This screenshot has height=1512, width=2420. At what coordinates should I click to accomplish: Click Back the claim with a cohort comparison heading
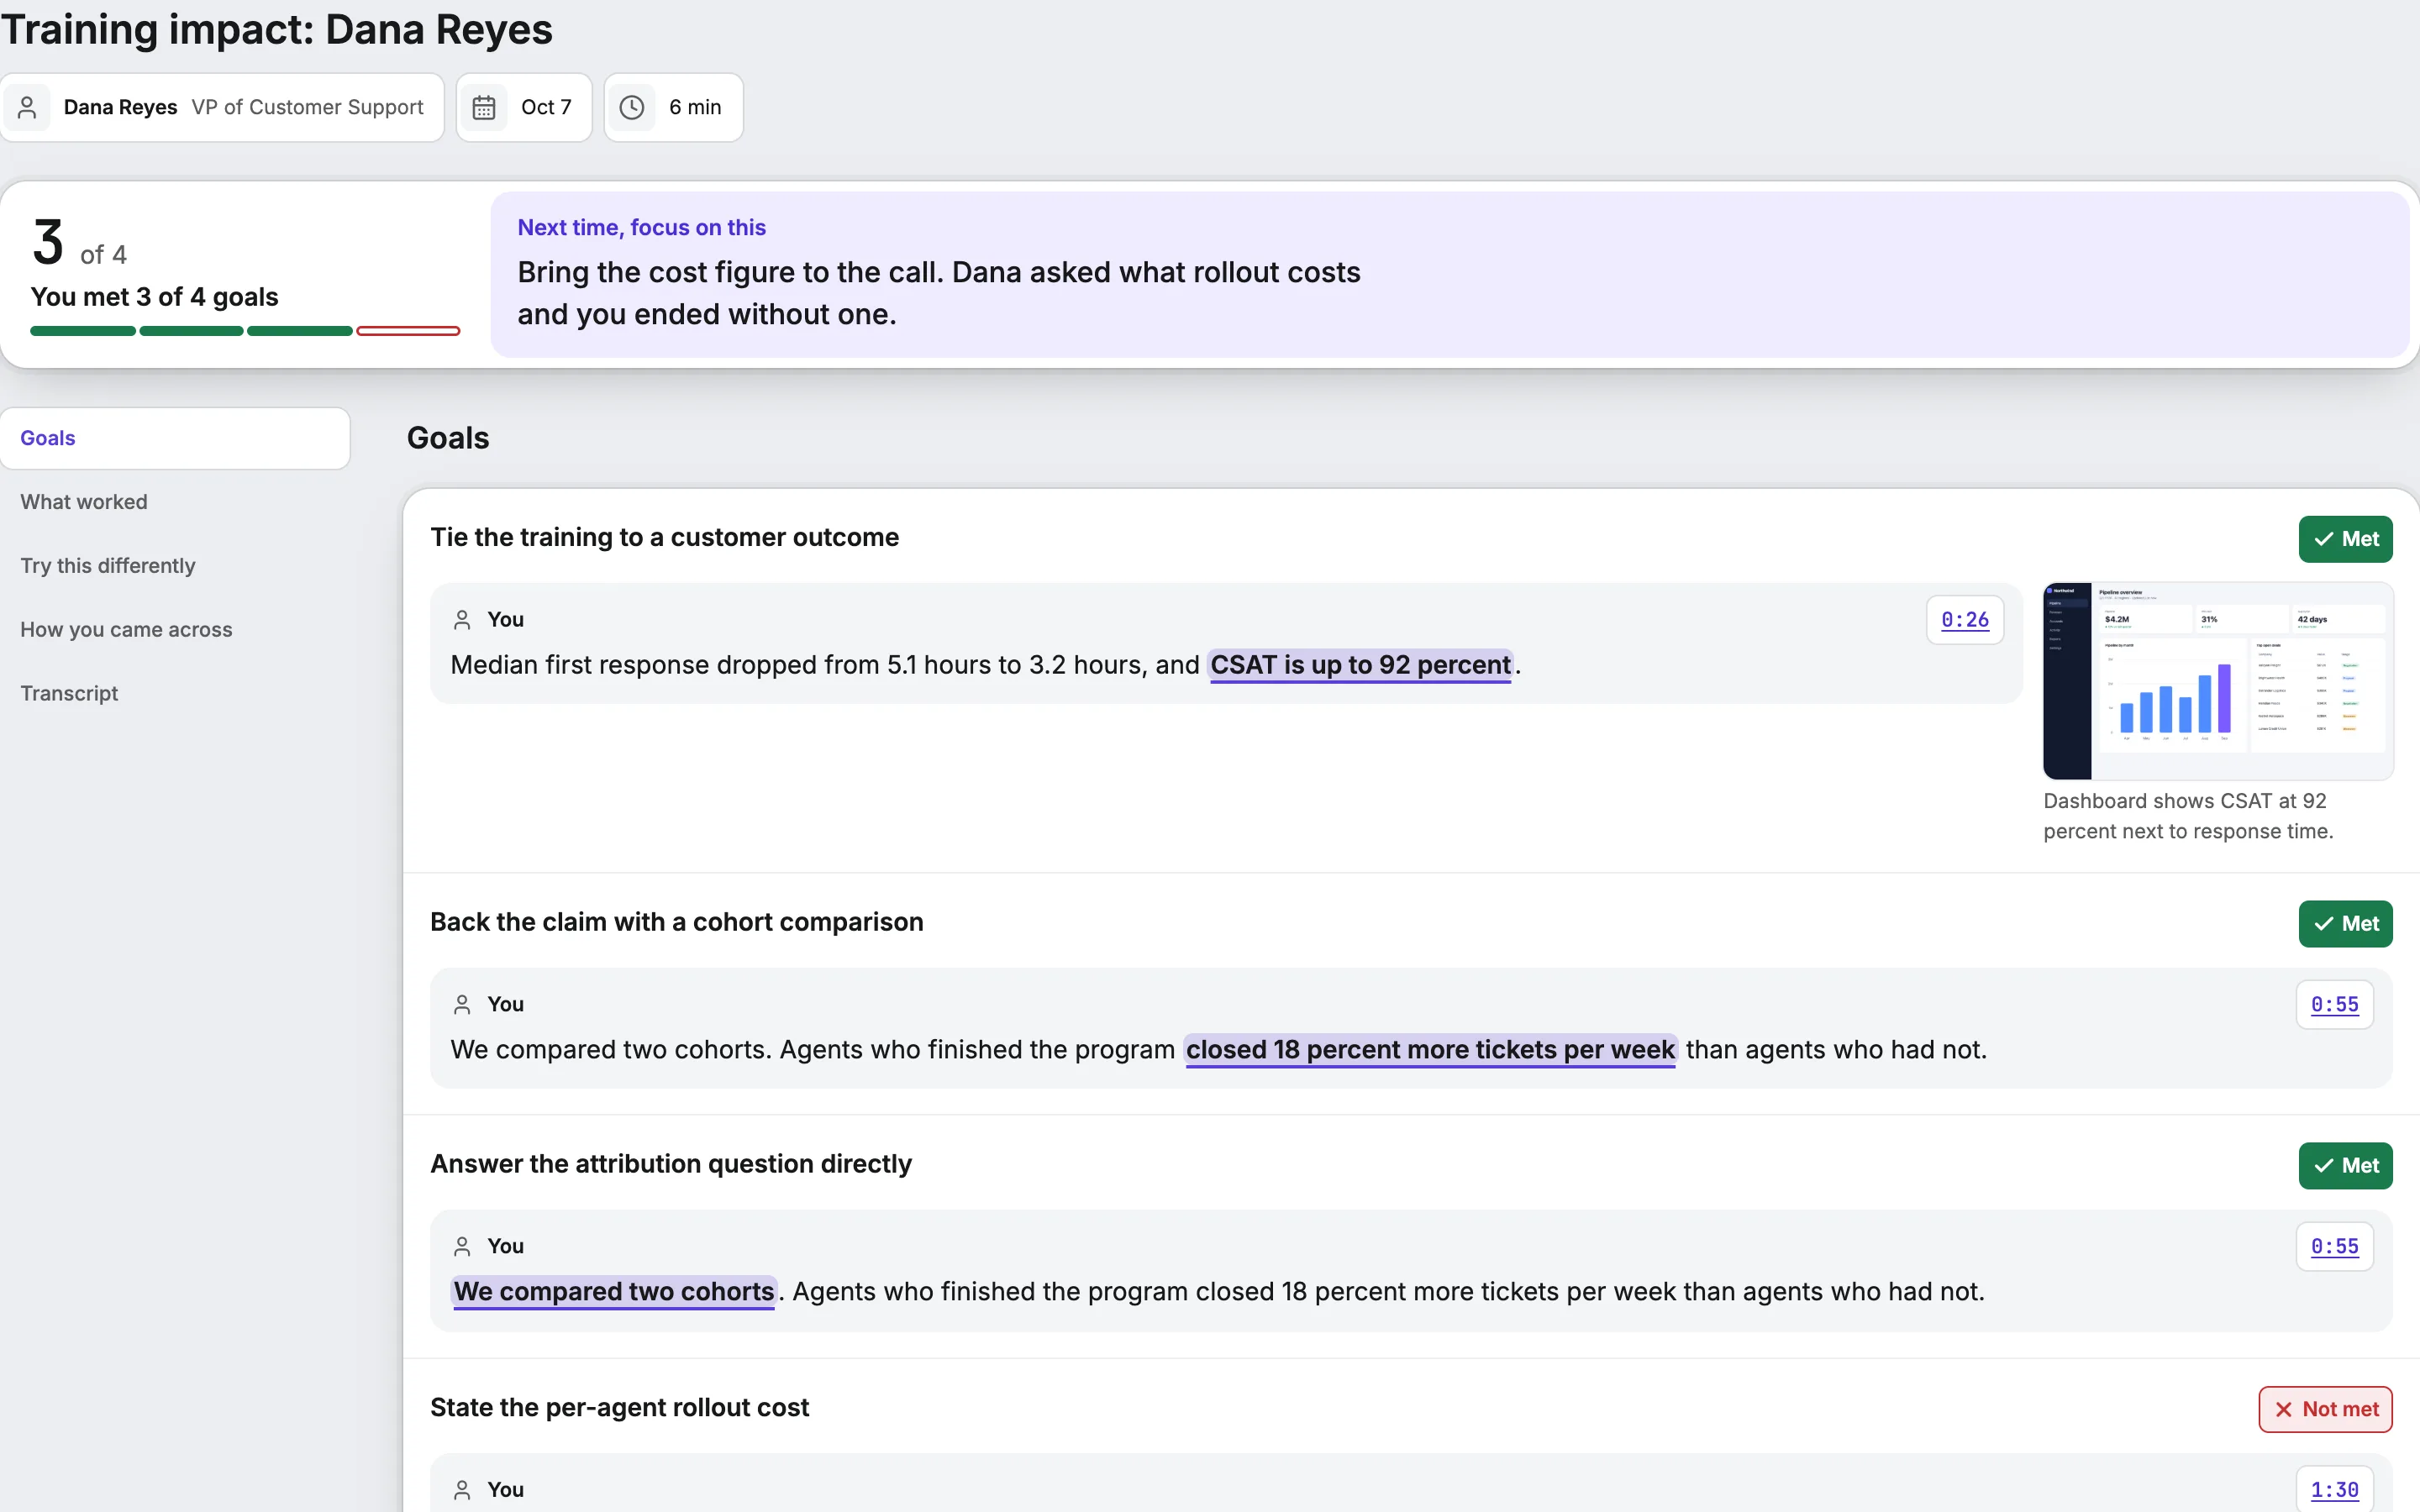click(x=676, y=922)
